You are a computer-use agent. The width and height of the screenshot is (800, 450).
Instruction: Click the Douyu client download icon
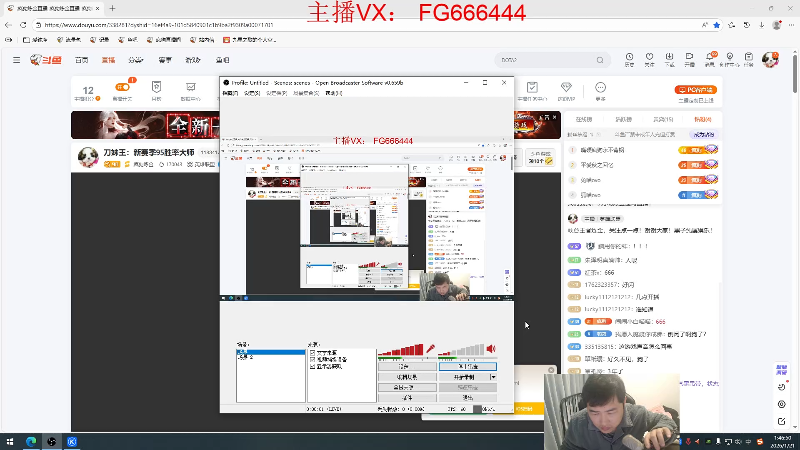point(669,57)
